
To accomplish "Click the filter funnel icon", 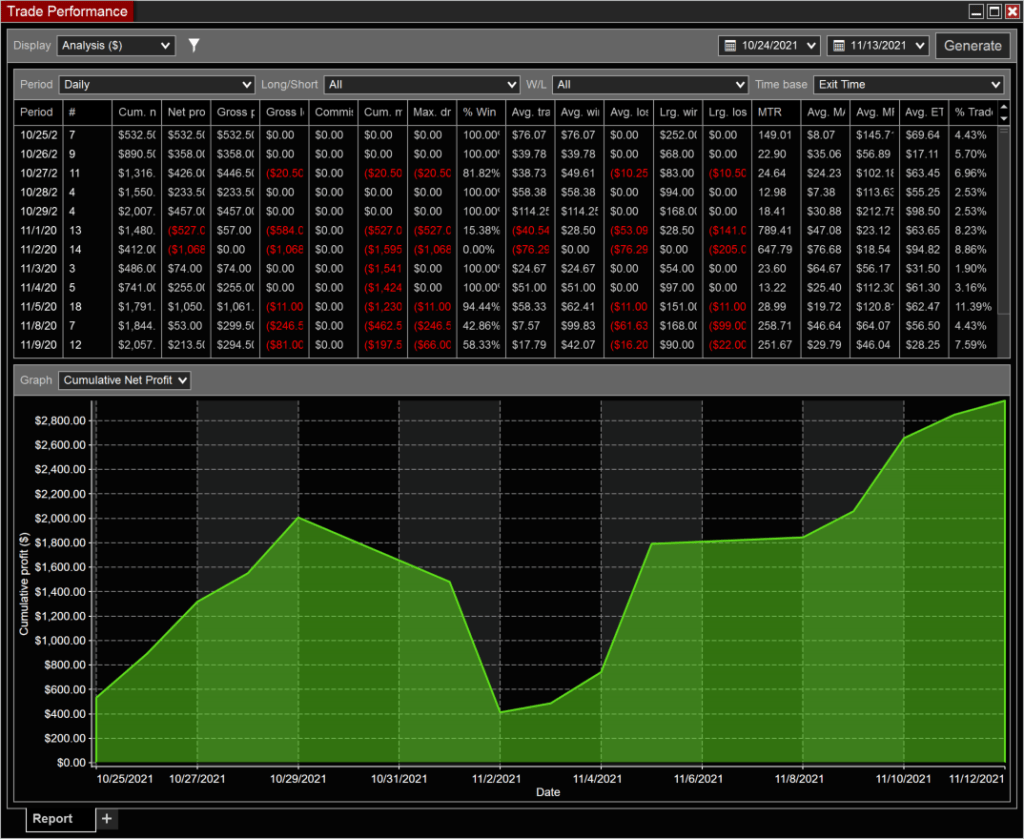I will [x=194, y=45].
